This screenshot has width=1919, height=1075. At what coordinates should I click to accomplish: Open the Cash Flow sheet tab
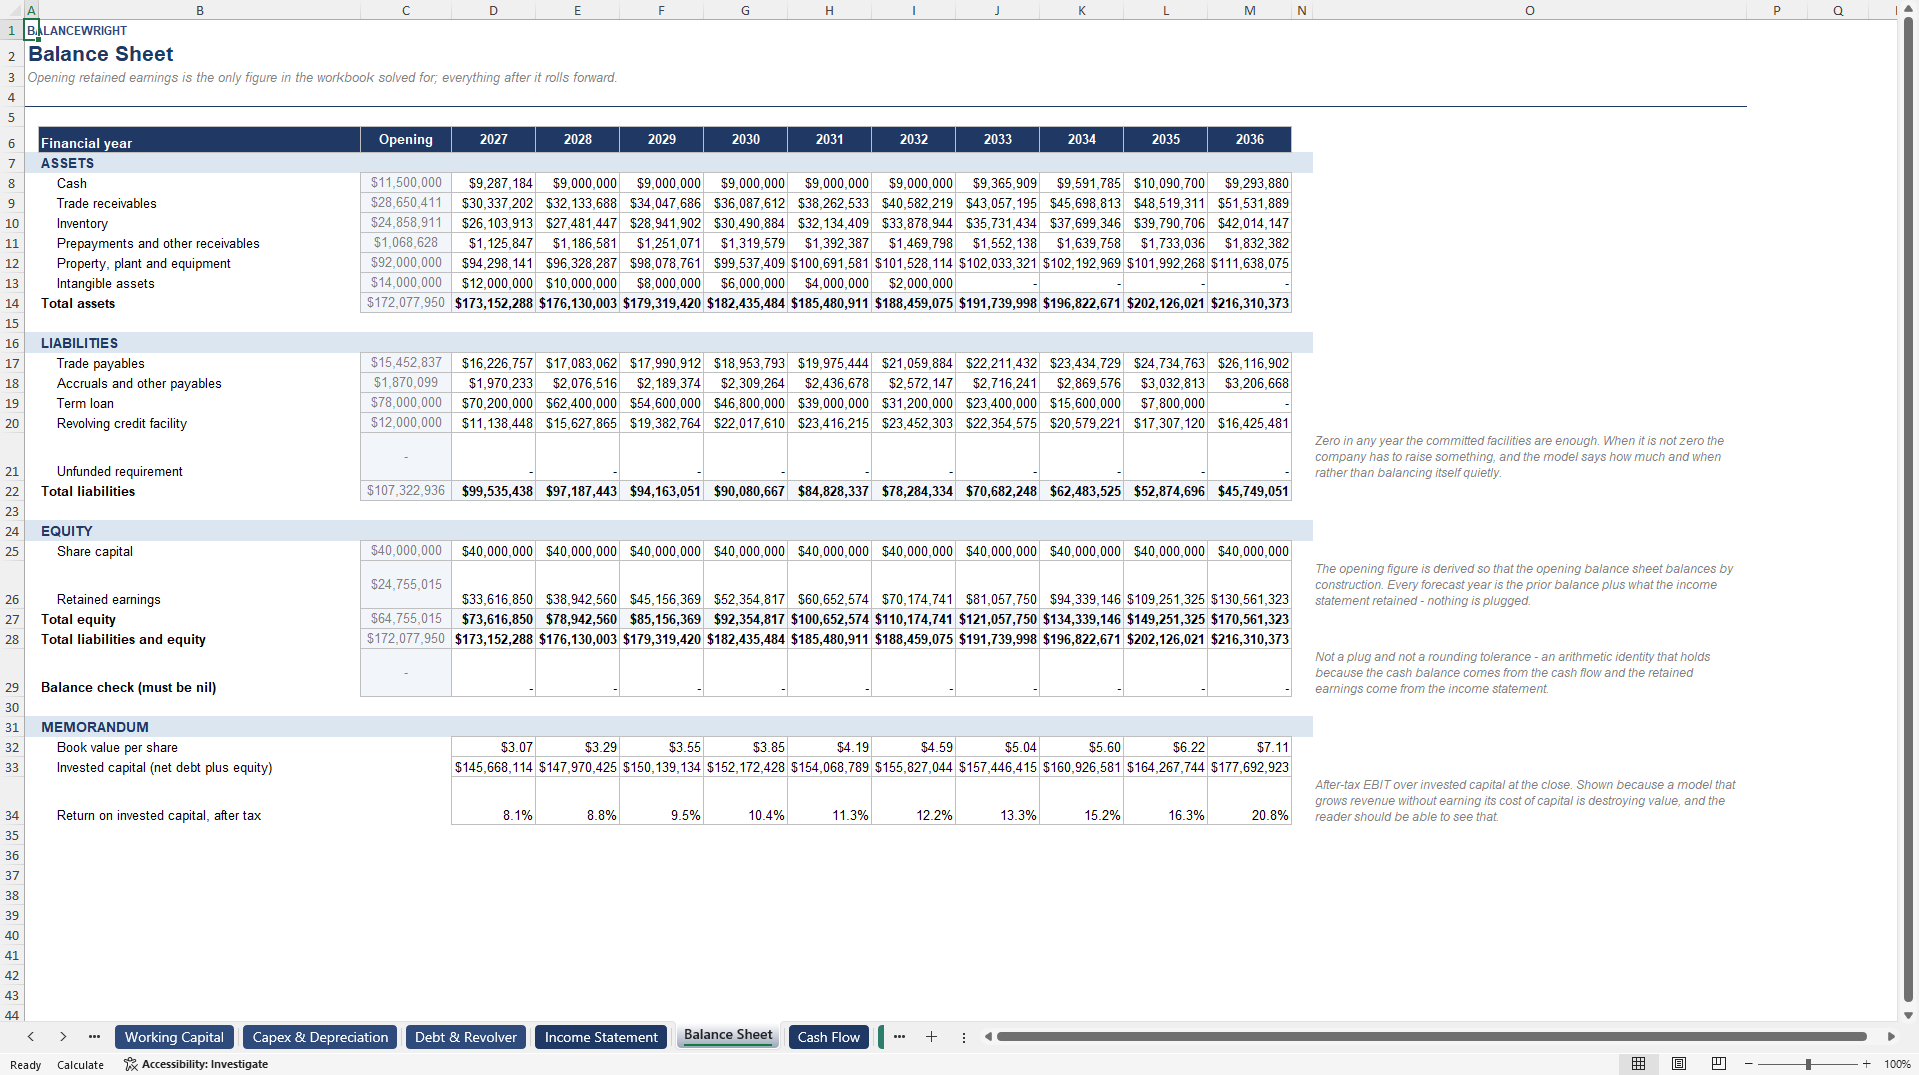[x=828, y=1037]
